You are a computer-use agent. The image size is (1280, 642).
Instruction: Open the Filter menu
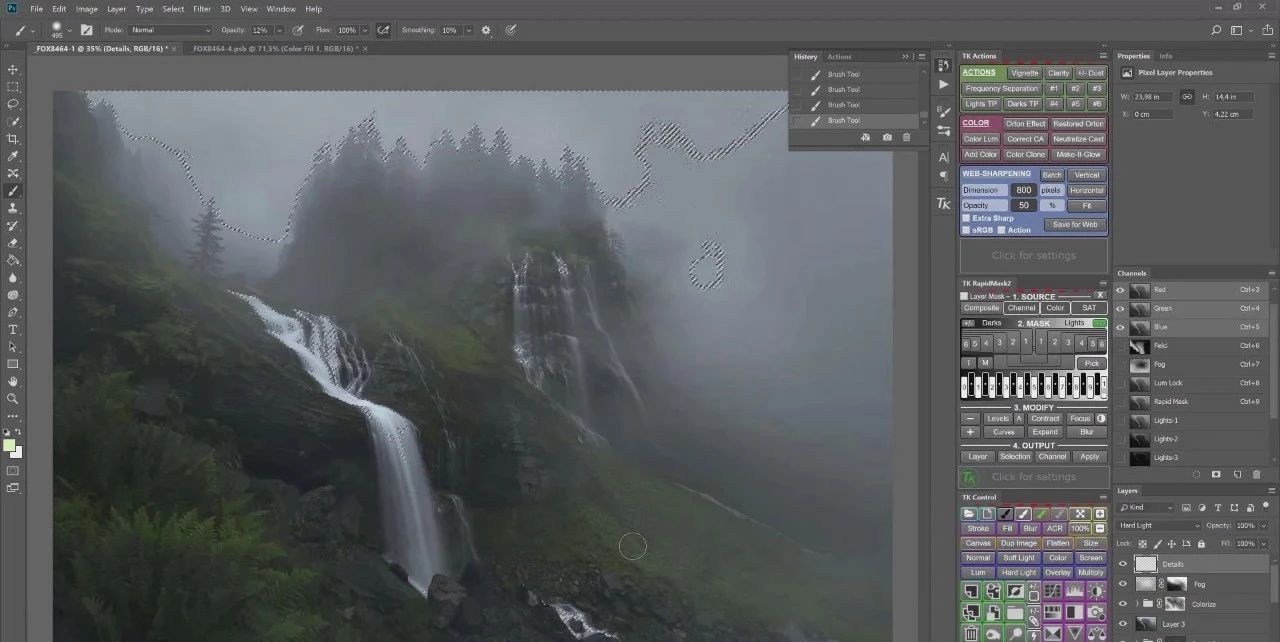point(202,9)
